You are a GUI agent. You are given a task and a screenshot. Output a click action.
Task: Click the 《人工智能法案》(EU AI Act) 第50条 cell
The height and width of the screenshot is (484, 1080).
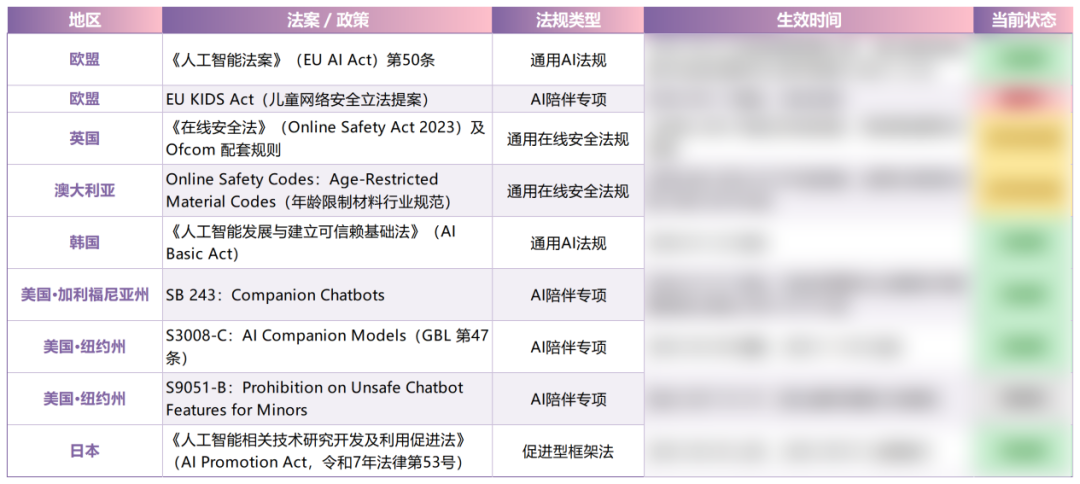pyautogui.click(x=327, y=60)
